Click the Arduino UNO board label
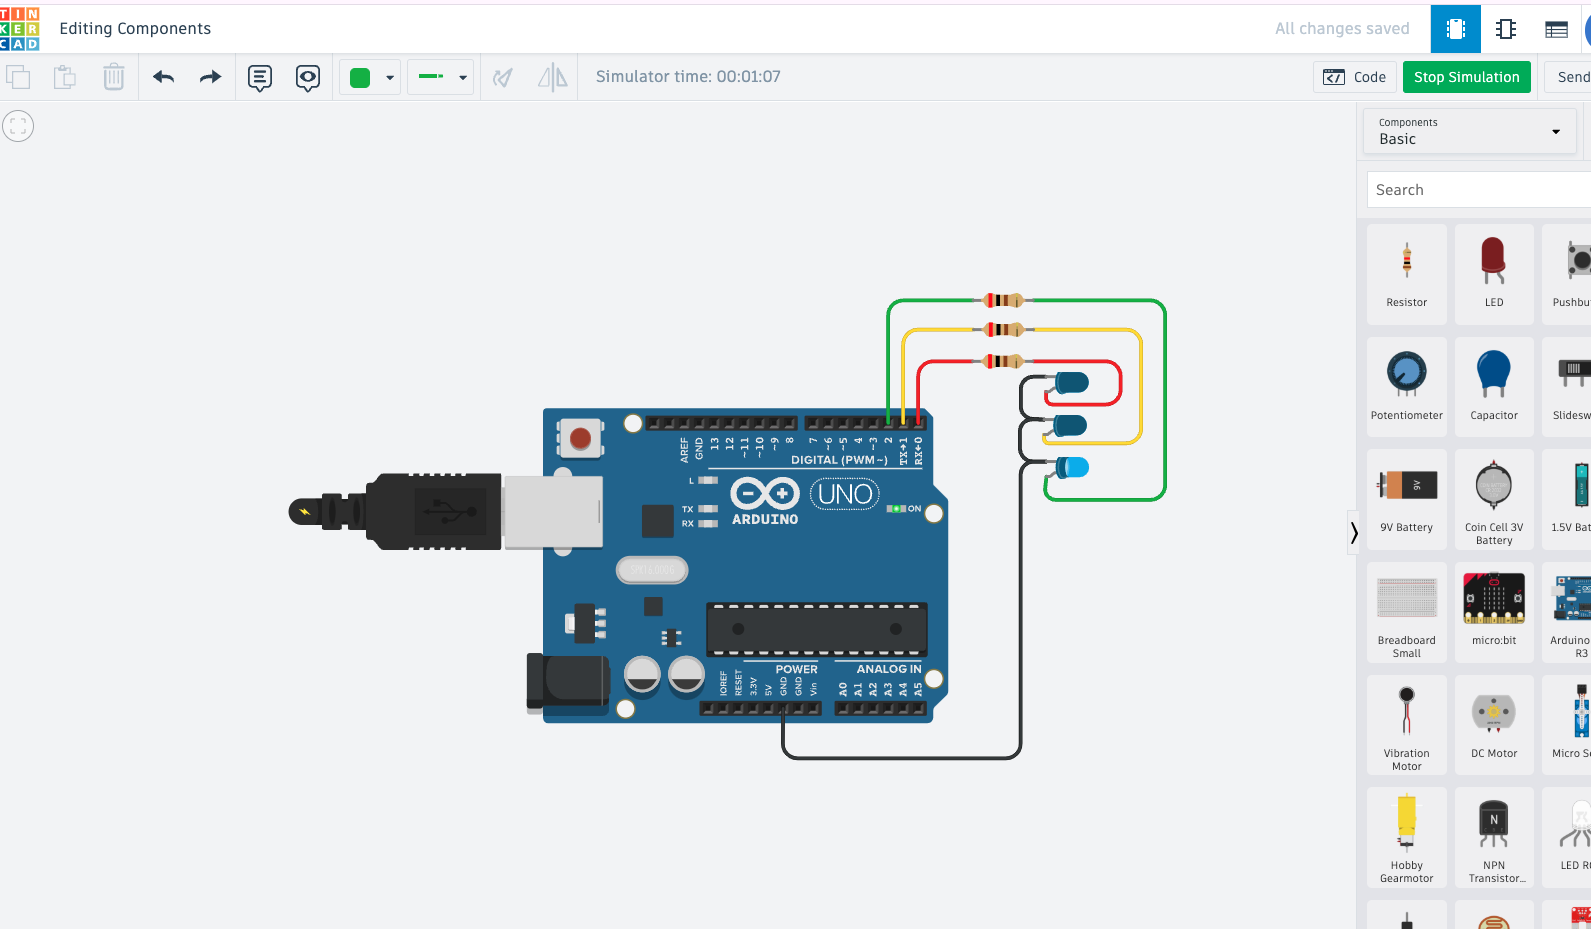Viewport: 1591px width, 929px height. (x=846, y=494)
